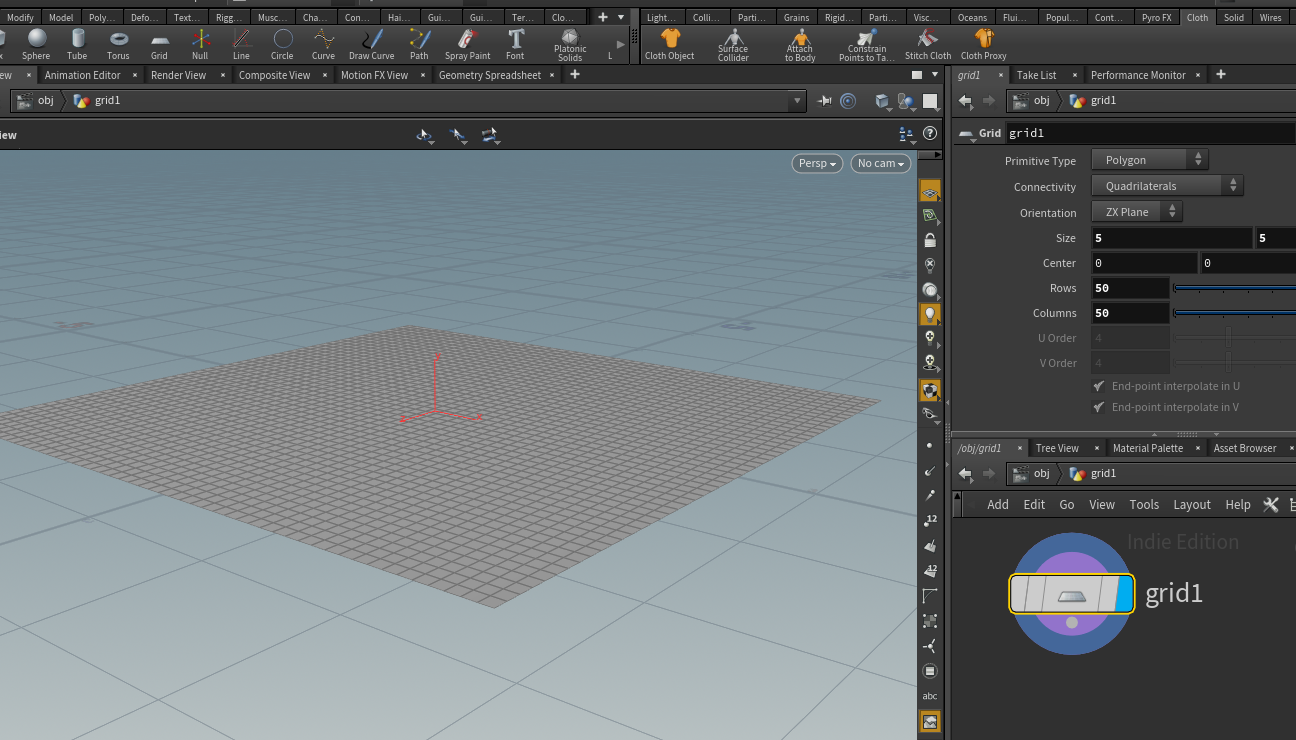Select the Constrain Points to Target tool
Viewport: 1296px width, 740px height.
pos(867,45)
